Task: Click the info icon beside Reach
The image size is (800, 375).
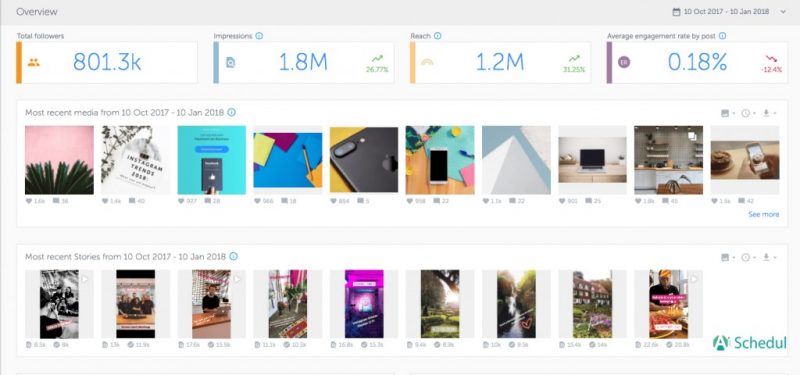Action: 437,36
